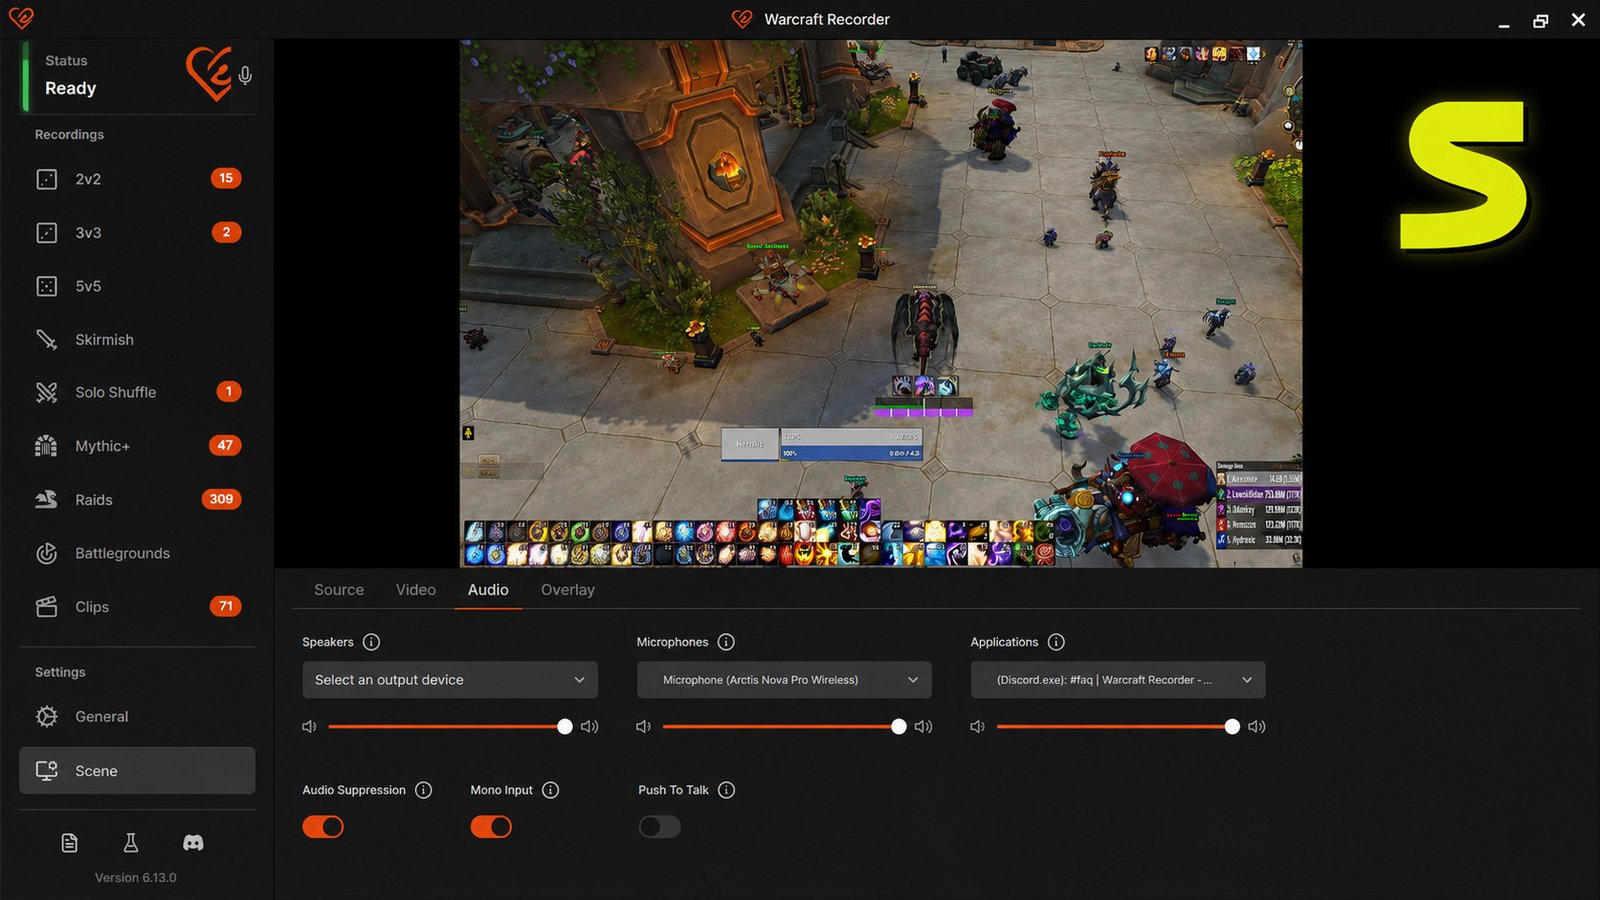This screenshot has width=1600, height=900.
Task: Click the General settings gear icon
Action: click(x=47, y=716)
